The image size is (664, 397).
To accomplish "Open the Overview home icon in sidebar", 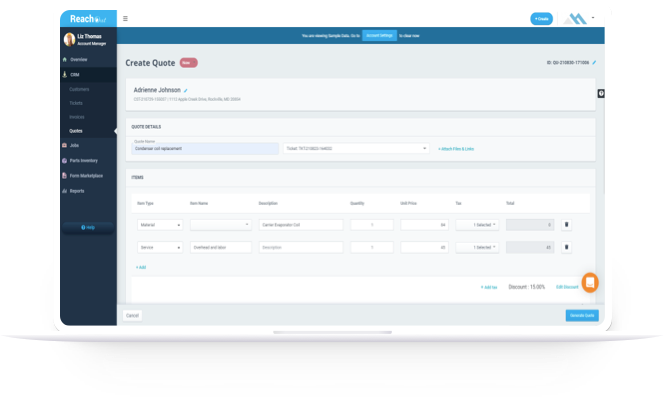I will point(65,60).
